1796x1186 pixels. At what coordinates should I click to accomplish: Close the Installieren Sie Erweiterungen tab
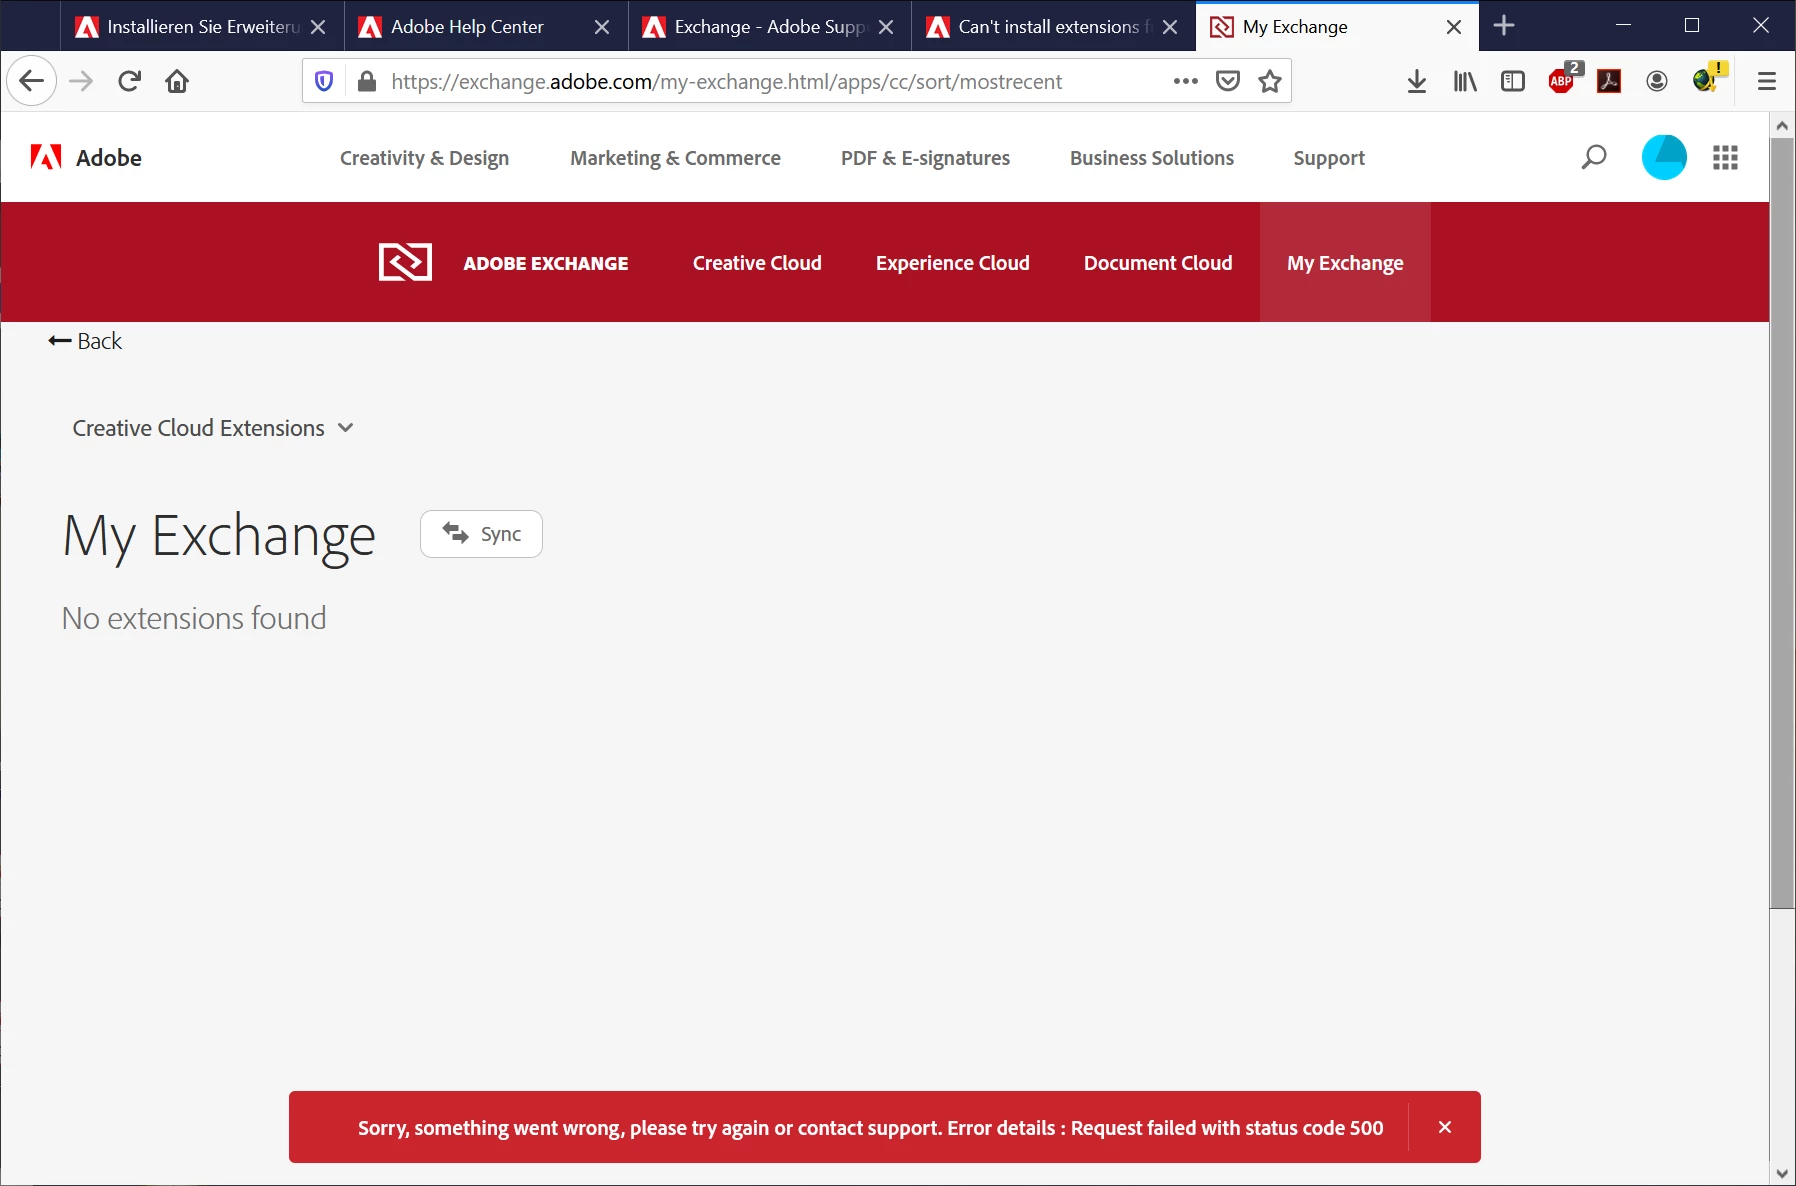318,27
